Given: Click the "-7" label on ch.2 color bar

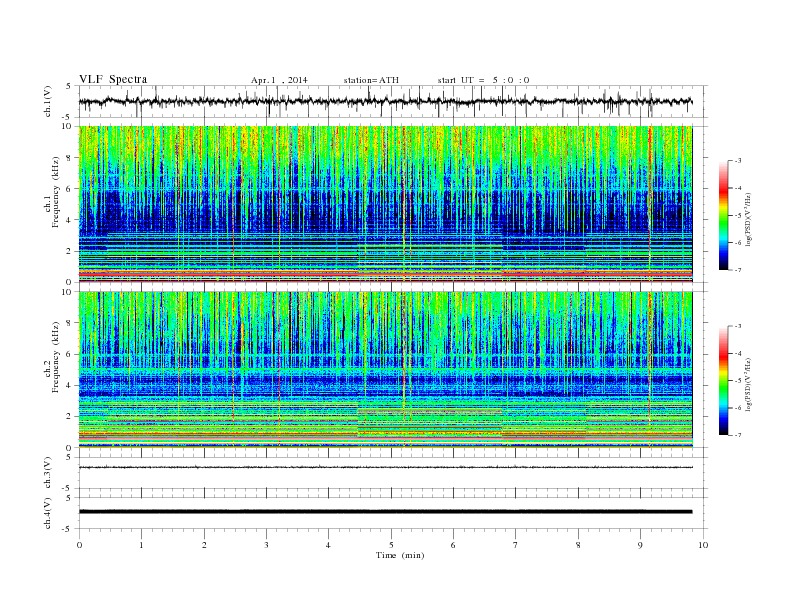Looking at the screenshot, I should [737, 435].
